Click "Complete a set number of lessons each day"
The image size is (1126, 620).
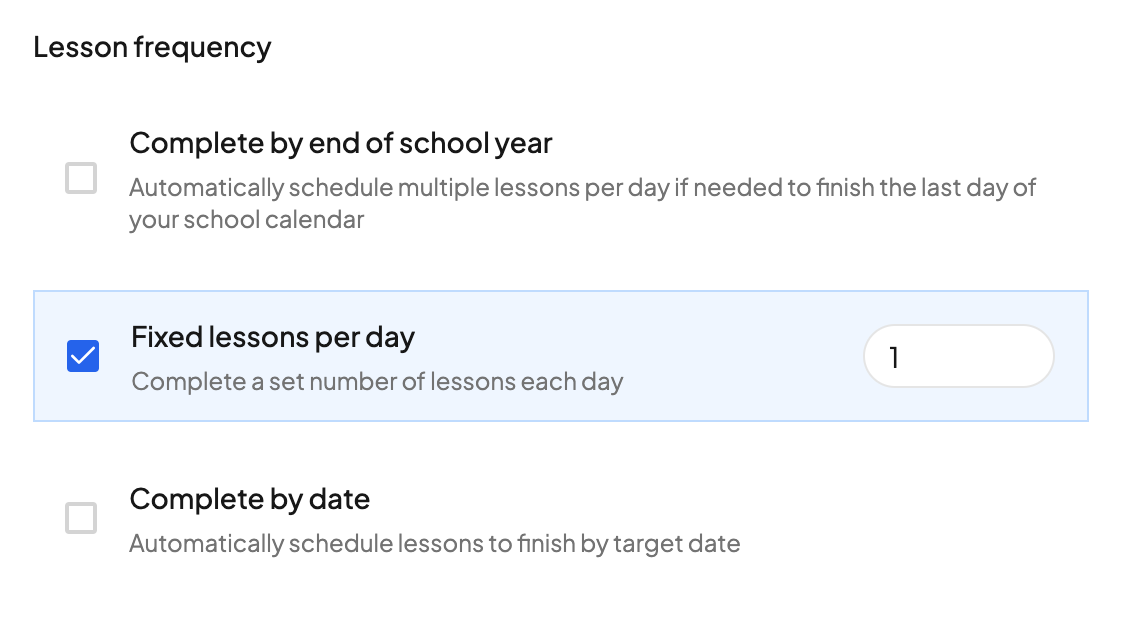[377, 382]
